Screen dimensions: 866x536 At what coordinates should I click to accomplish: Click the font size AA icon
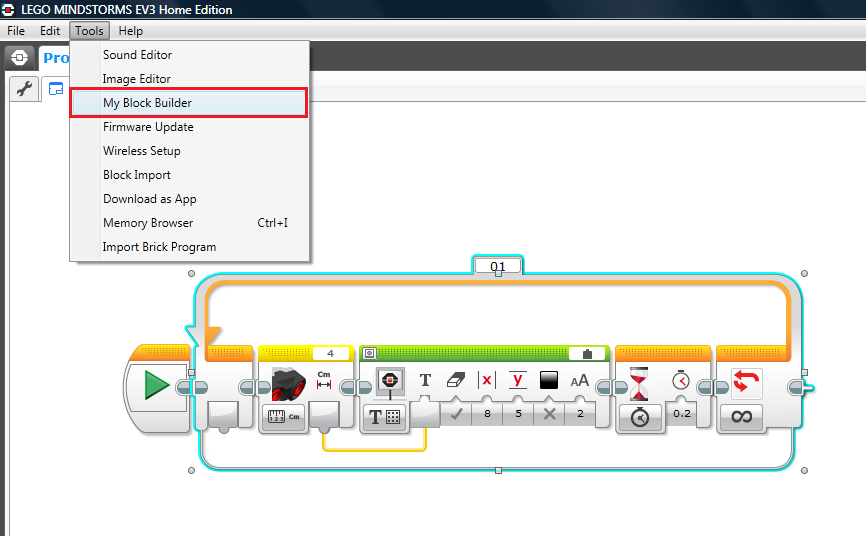[x=579, y=381]
